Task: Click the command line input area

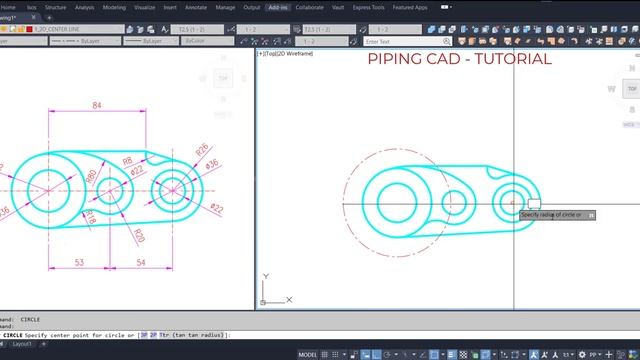Action: coord(320,335)
